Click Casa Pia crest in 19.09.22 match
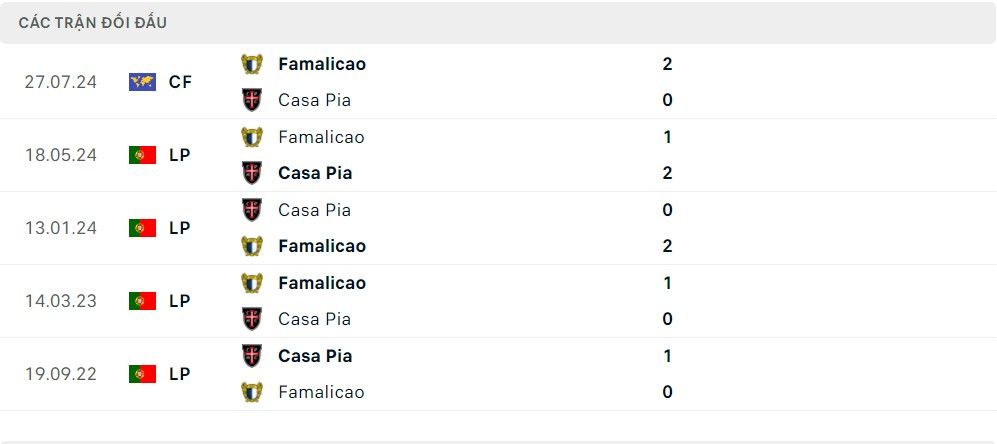Screen dimensions: 997x444 point(252,356)
